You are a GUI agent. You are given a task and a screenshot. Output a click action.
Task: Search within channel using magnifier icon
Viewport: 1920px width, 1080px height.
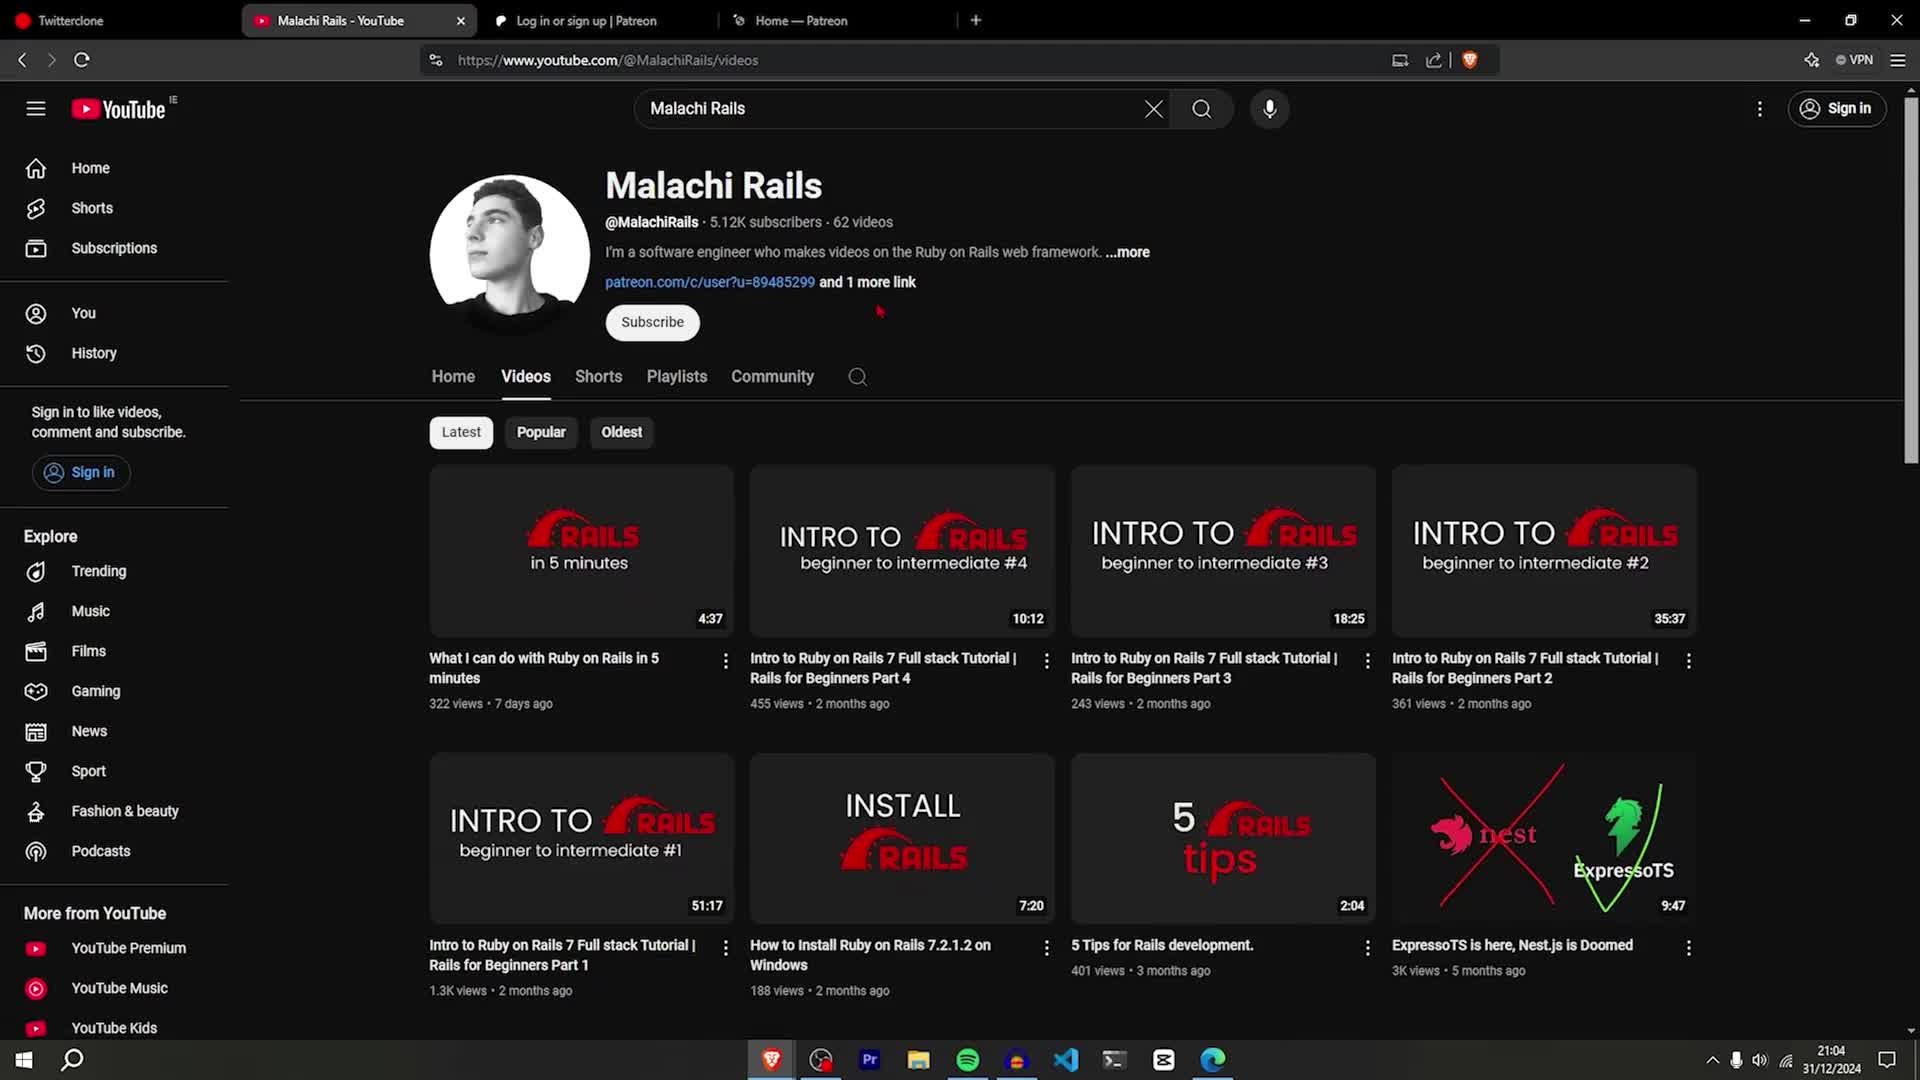pyautogui.click(x=857, y=377)
